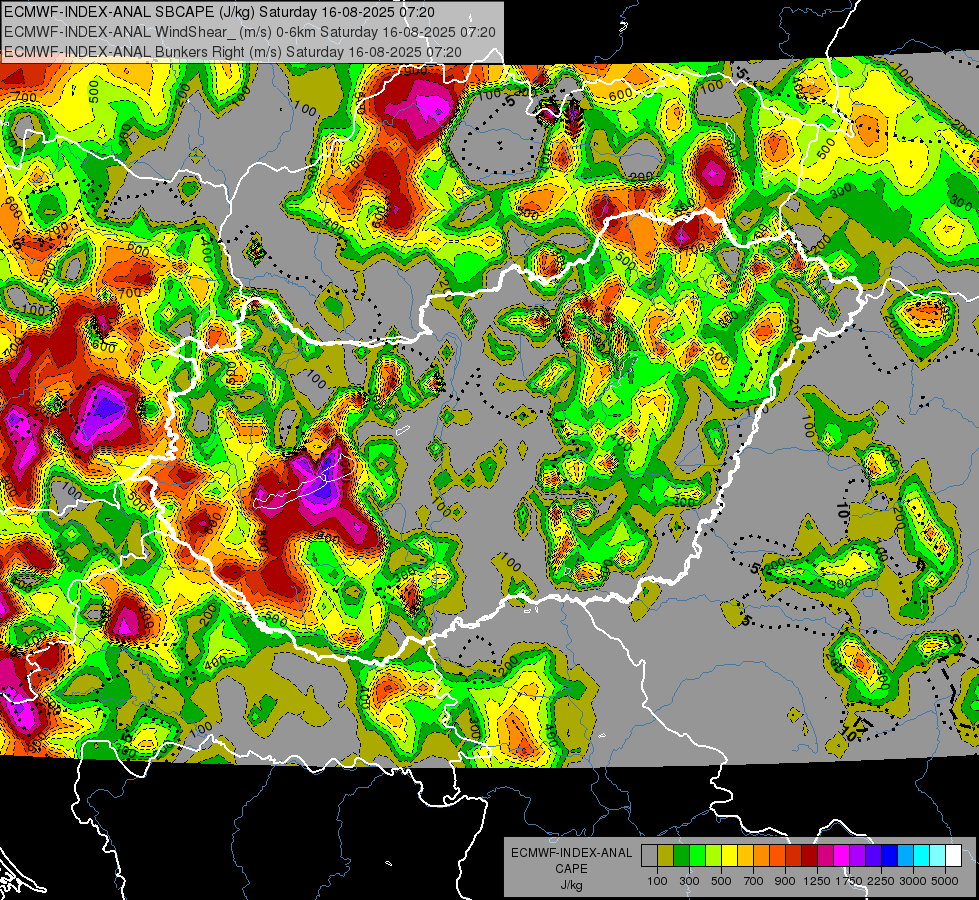Click the white legend swatch above 5000

tap(953, 856)
